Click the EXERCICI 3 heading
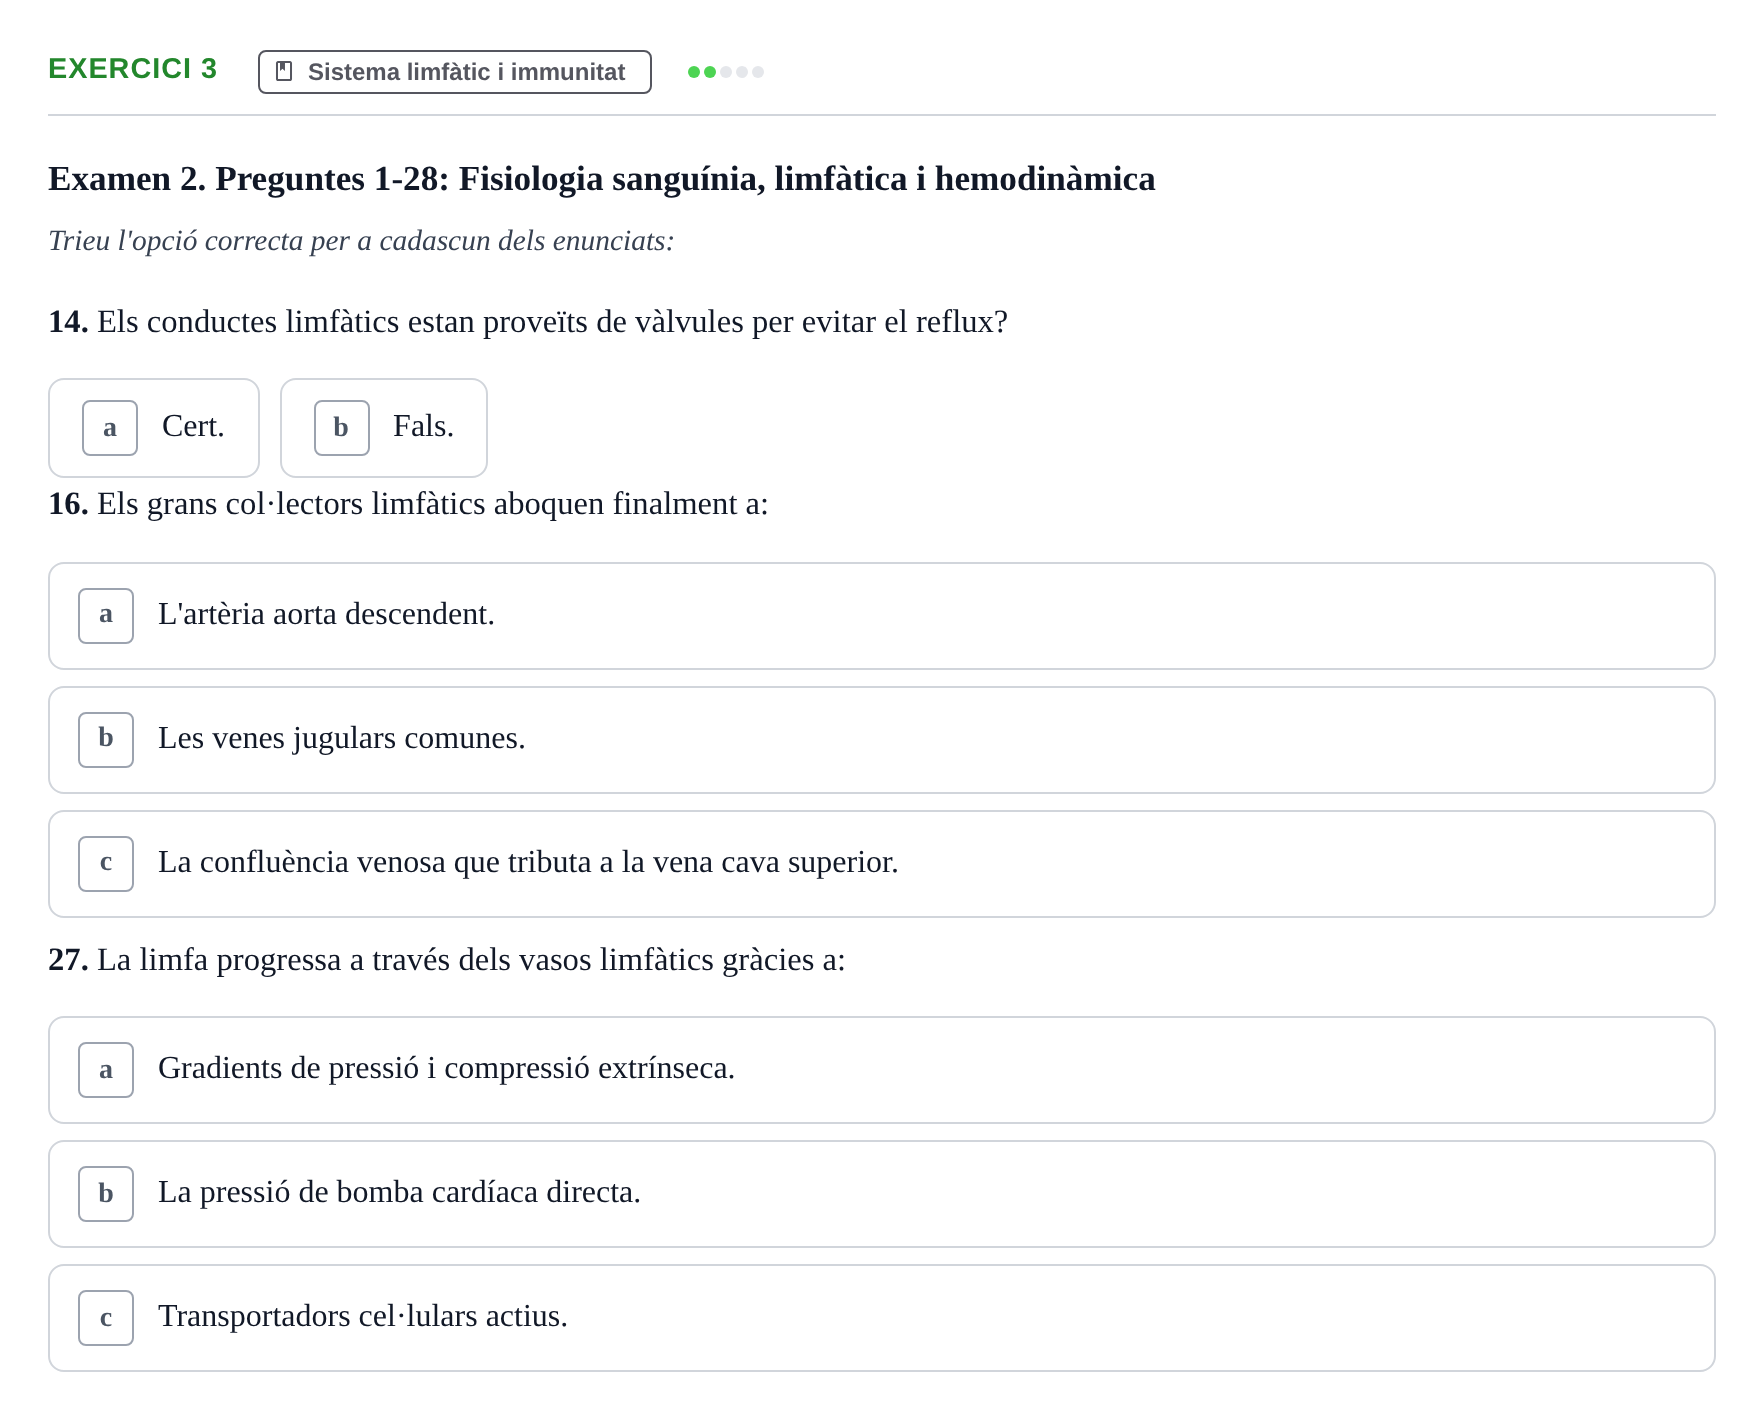This screenshot has width=1764, height=1422. point(133,68)
